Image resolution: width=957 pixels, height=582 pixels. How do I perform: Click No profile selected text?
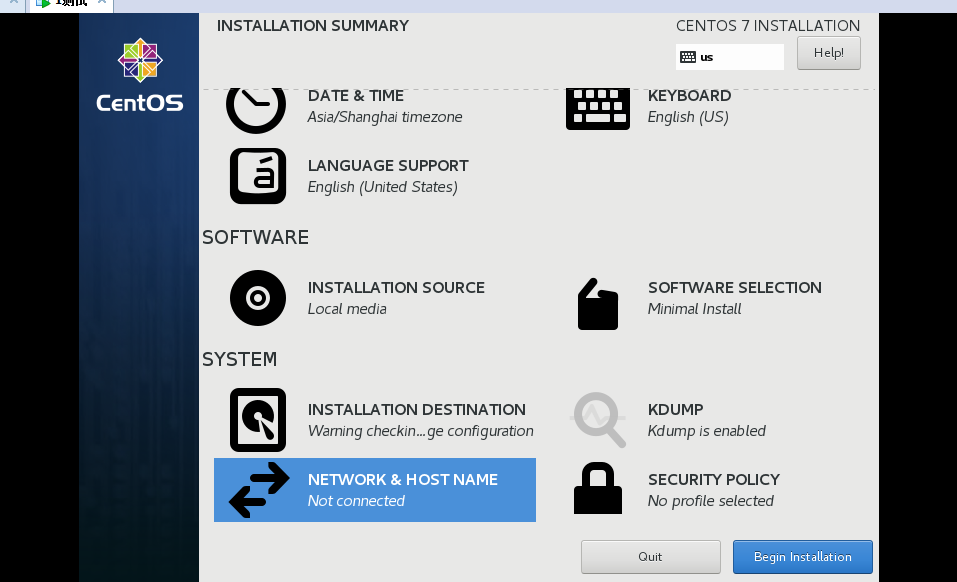click(710, 501)
